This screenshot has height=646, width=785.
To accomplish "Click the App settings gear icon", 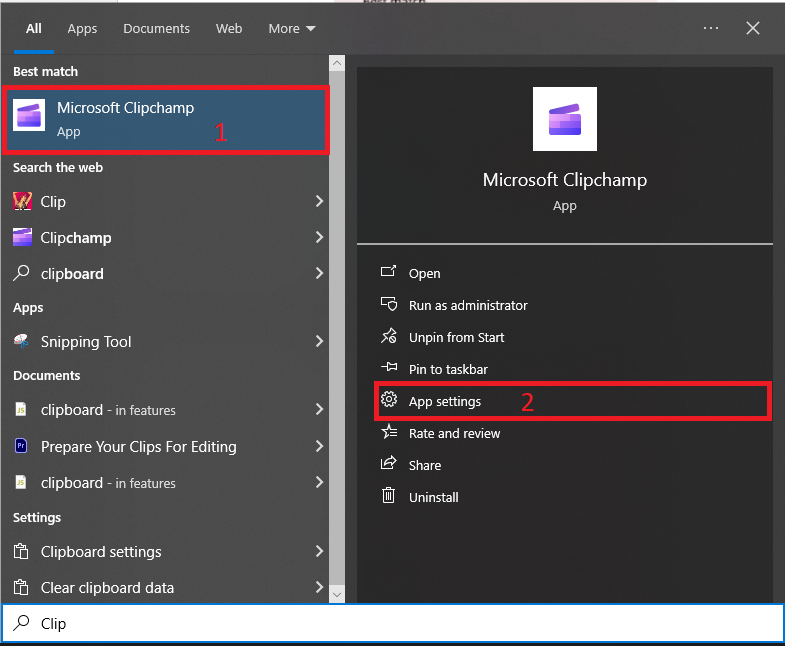I will click(x=389, y=401).
